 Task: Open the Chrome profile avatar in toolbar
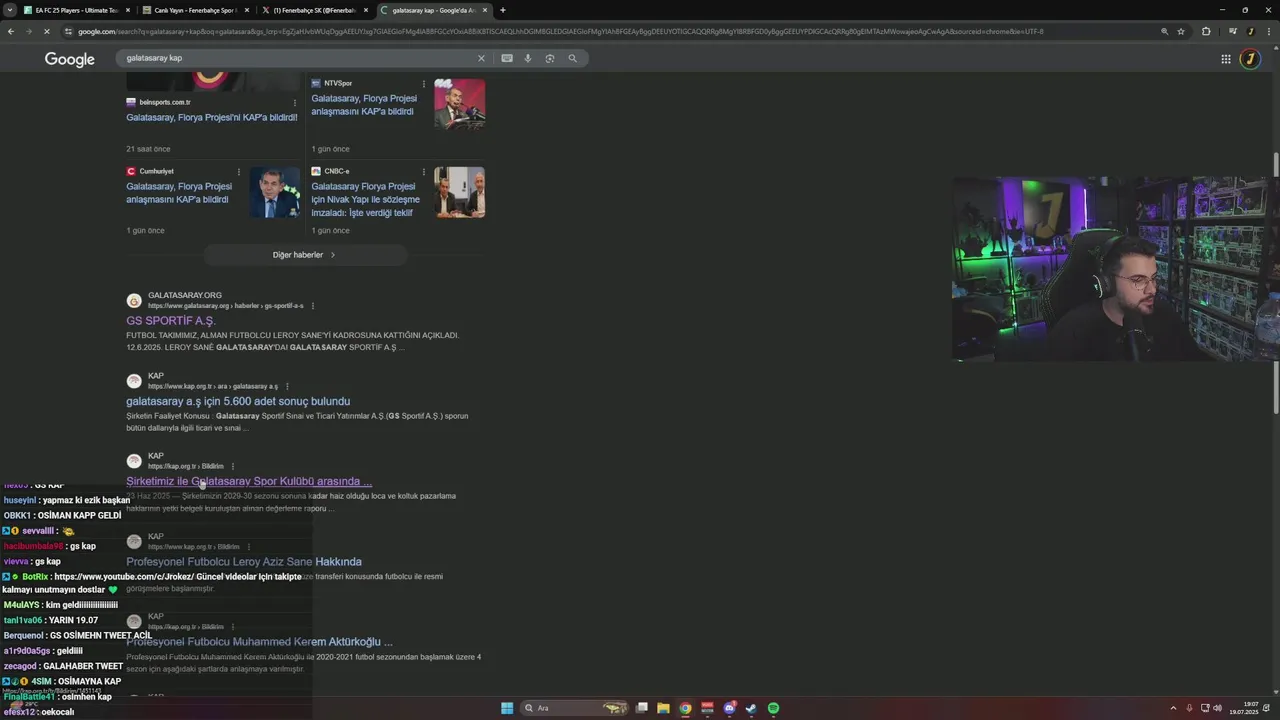tap(1250, 31)
